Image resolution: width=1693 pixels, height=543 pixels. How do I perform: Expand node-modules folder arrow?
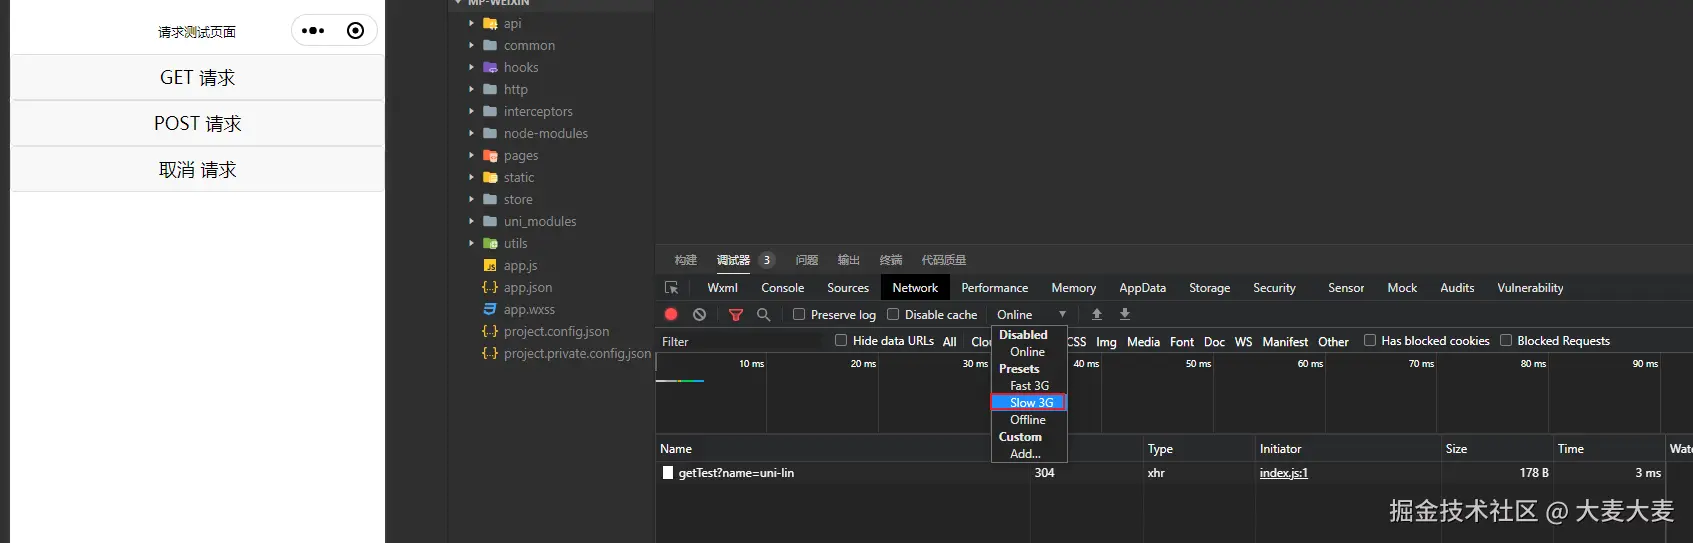[472, 133]
